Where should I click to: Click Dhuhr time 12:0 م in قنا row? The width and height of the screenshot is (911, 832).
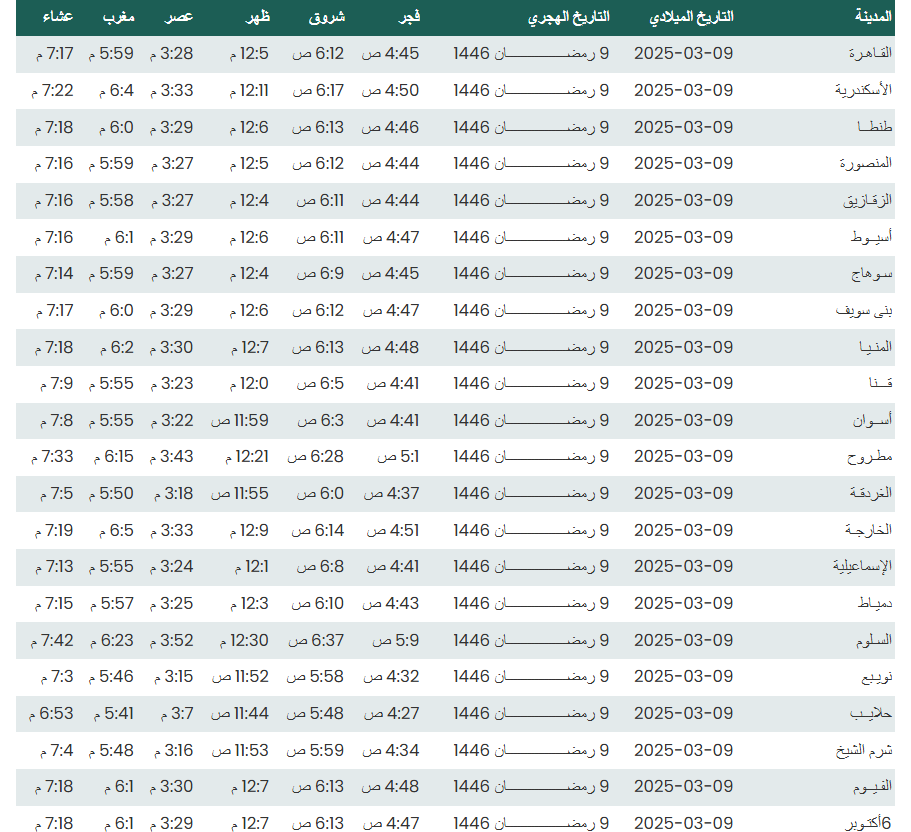pyautogui.click(x=249, y=383)
